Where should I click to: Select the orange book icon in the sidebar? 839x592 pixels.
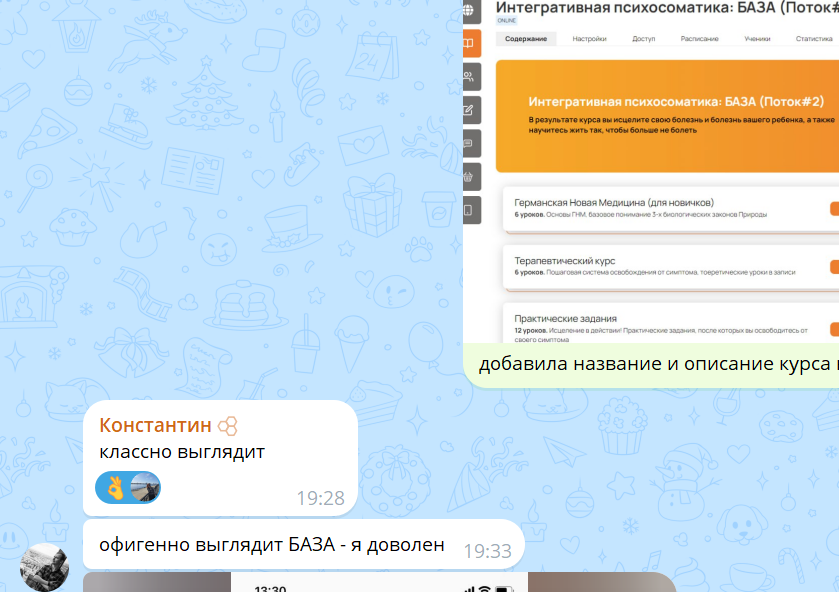[x=471, y=43]
